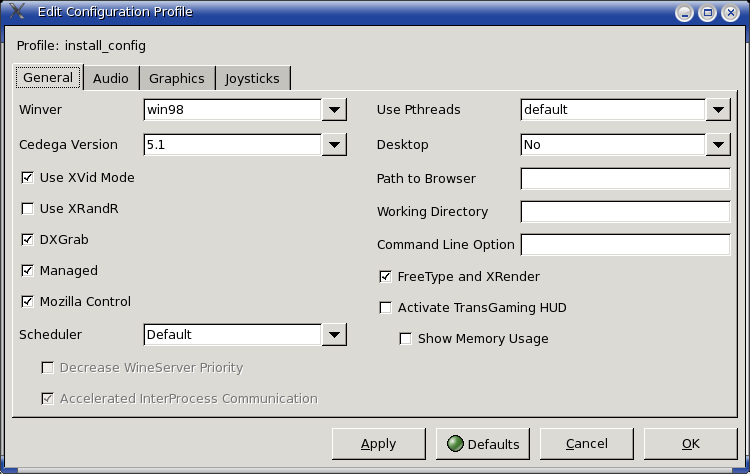Screen dimensions: 750x474
Task: Maximize the configuration dialog window
Action: click(x=706, y=13)
